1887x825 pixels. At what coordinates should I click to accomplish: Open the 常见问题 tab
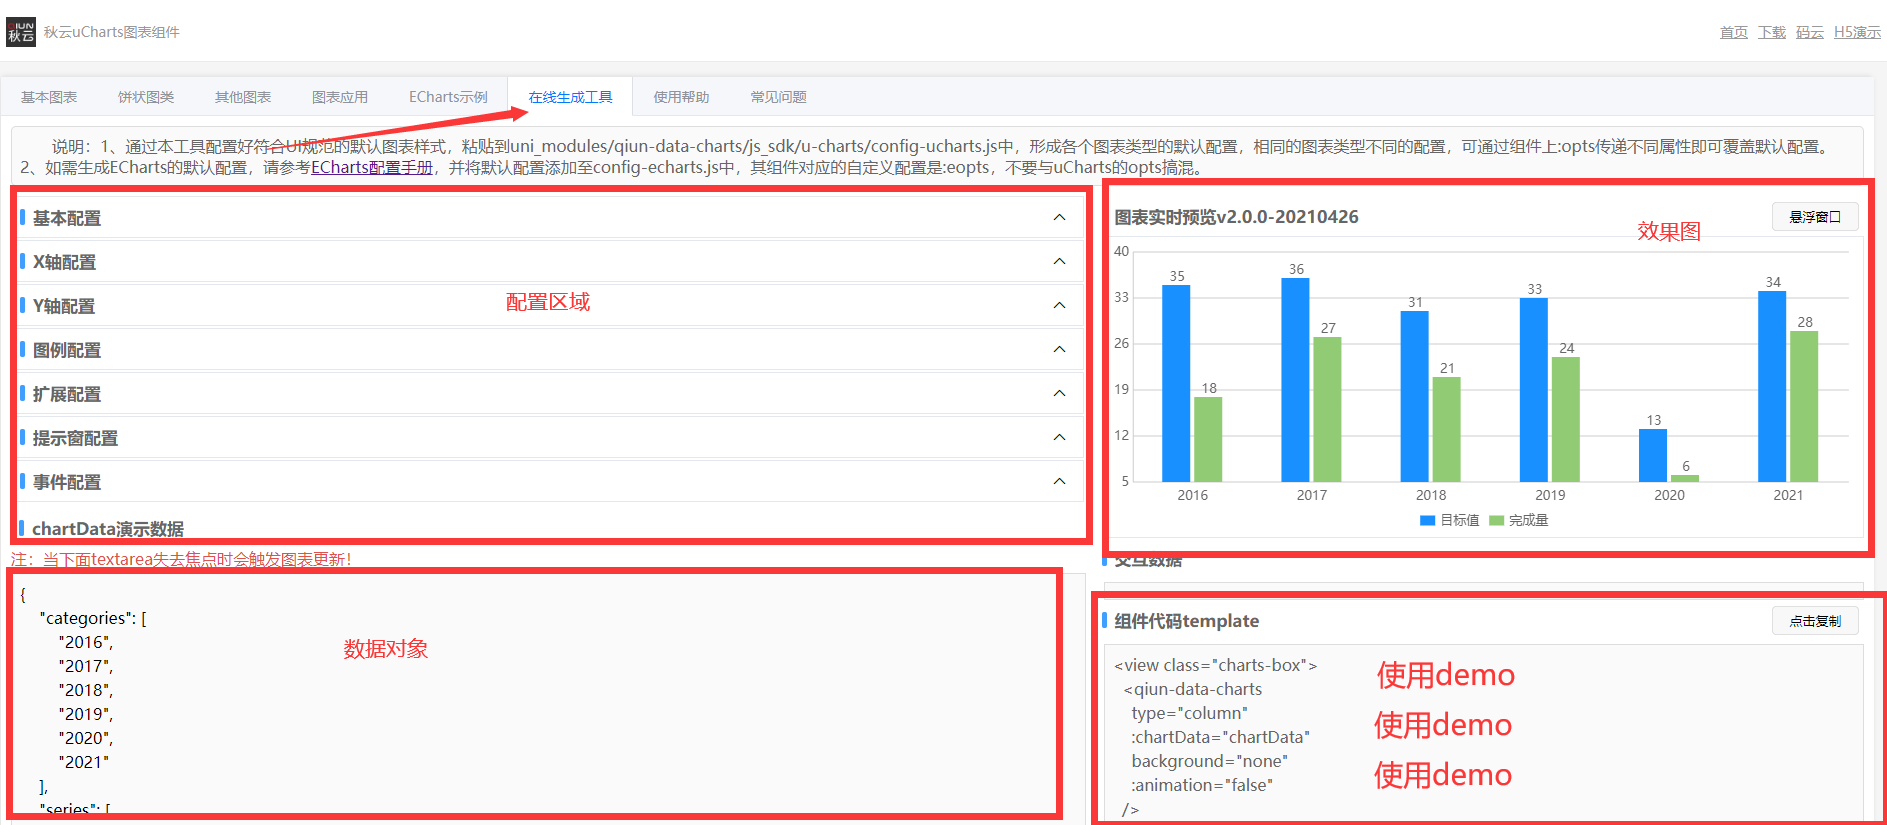point(778,97)
